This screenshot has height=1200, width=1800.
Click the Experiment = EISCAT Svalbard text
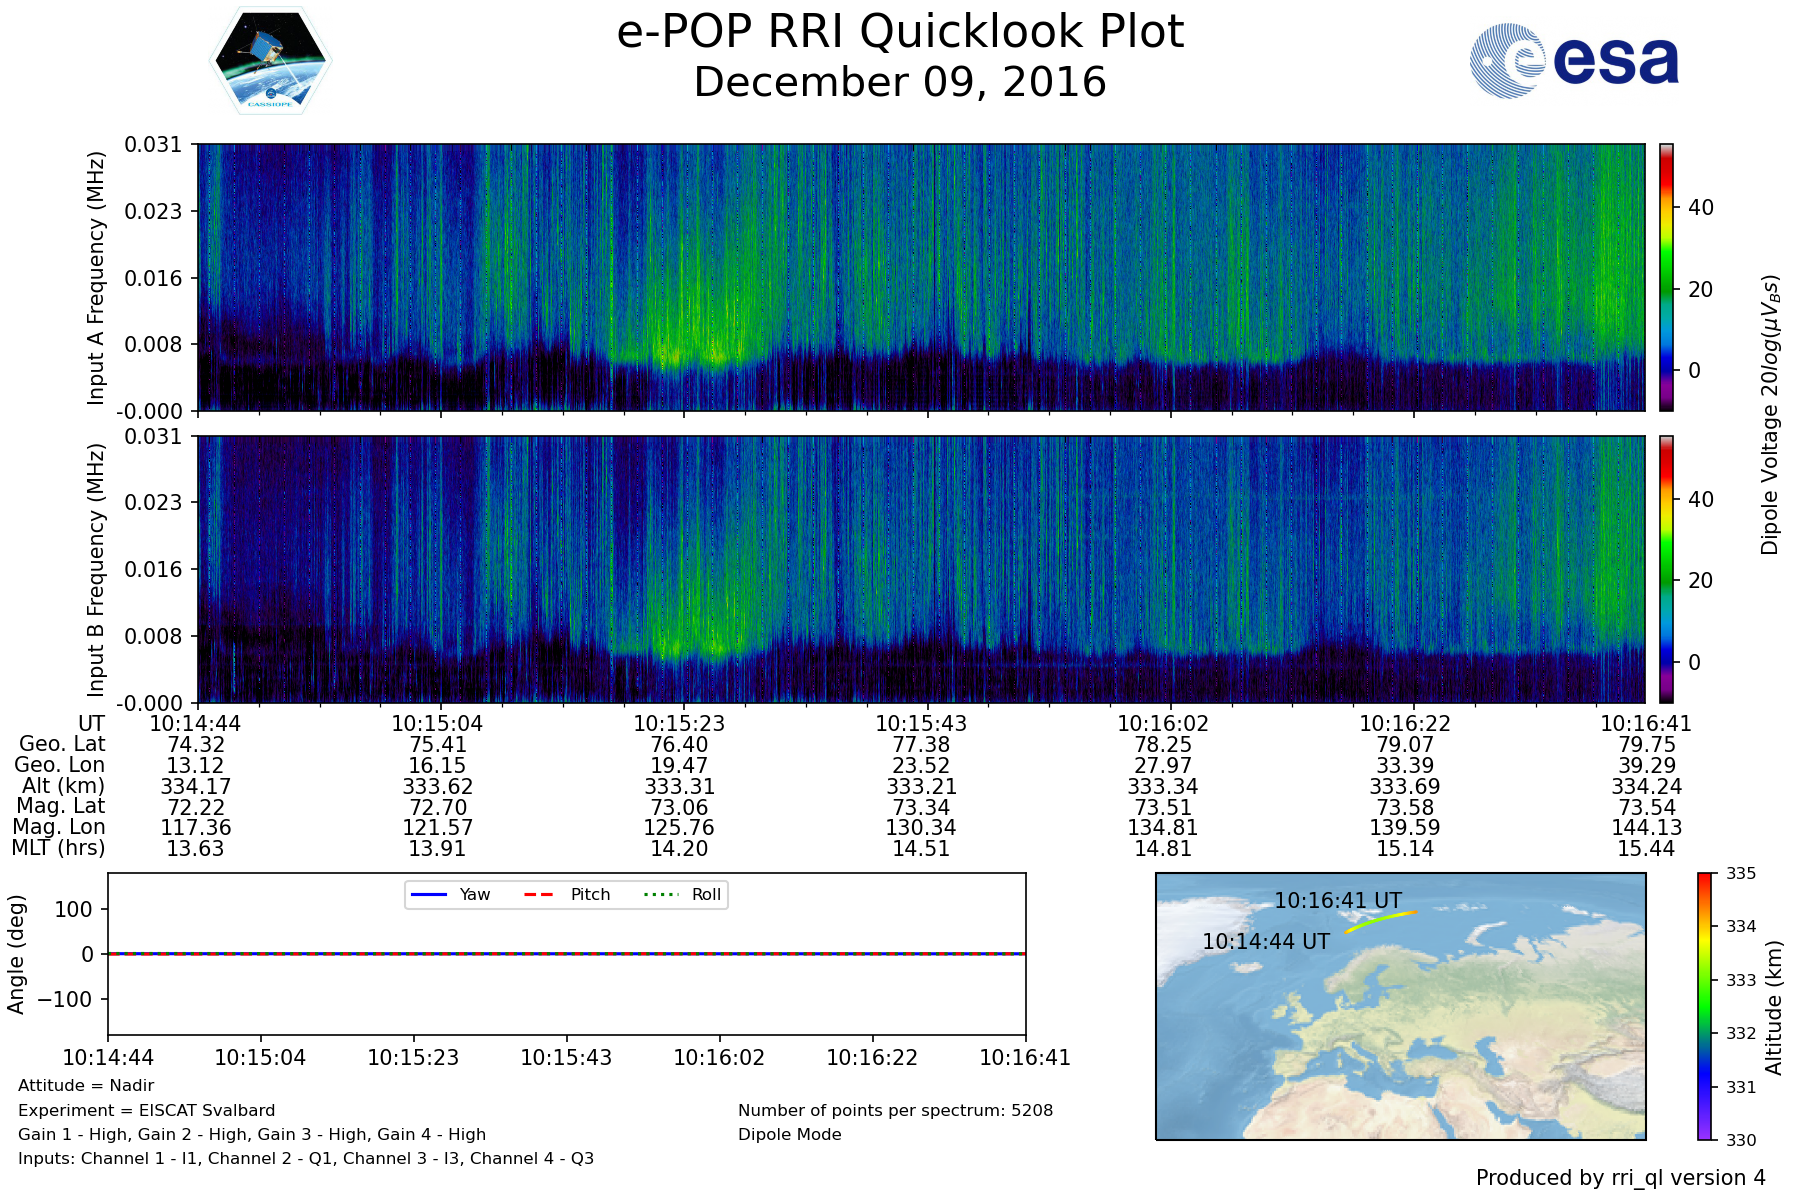click(146, 1110)
